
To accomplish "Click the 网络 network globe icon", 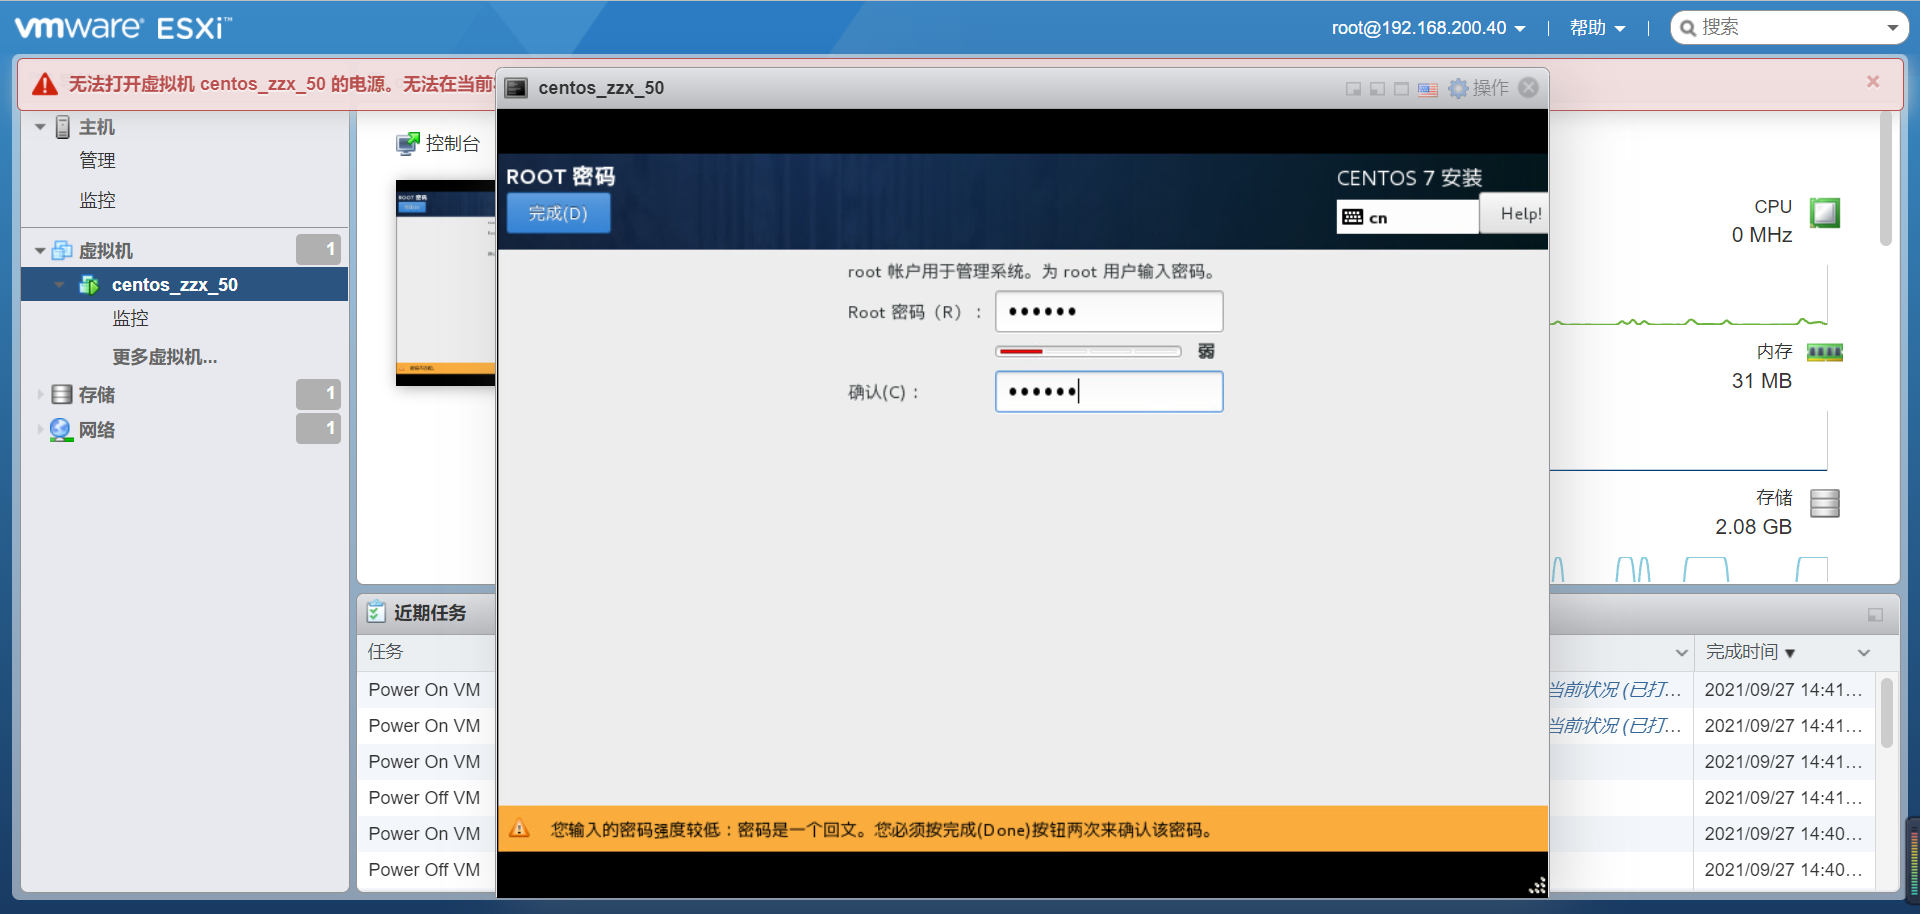I will click(61, 429).
